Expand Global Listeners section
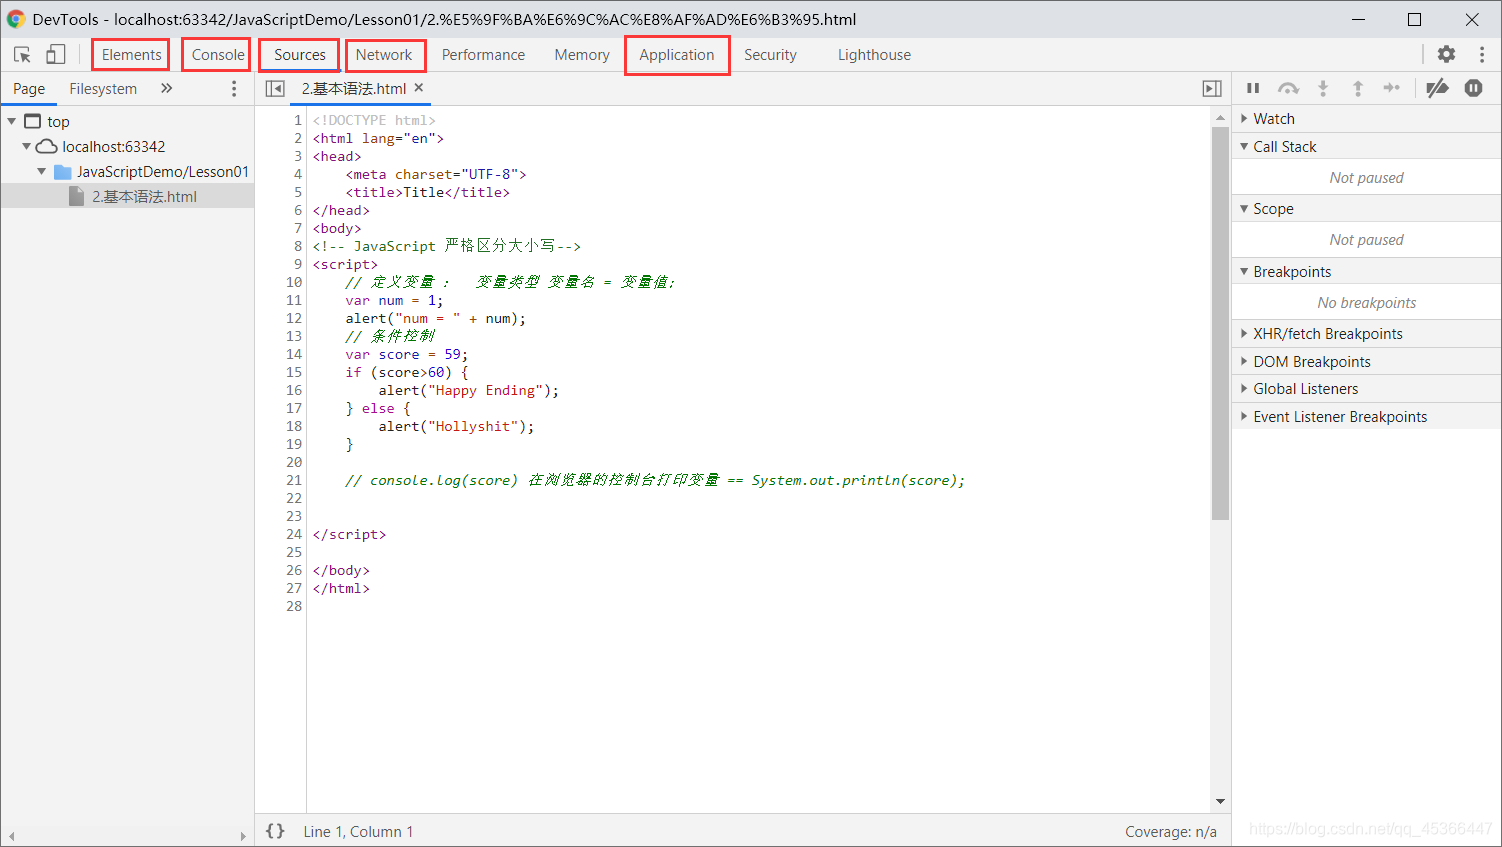 point(1244,388)
